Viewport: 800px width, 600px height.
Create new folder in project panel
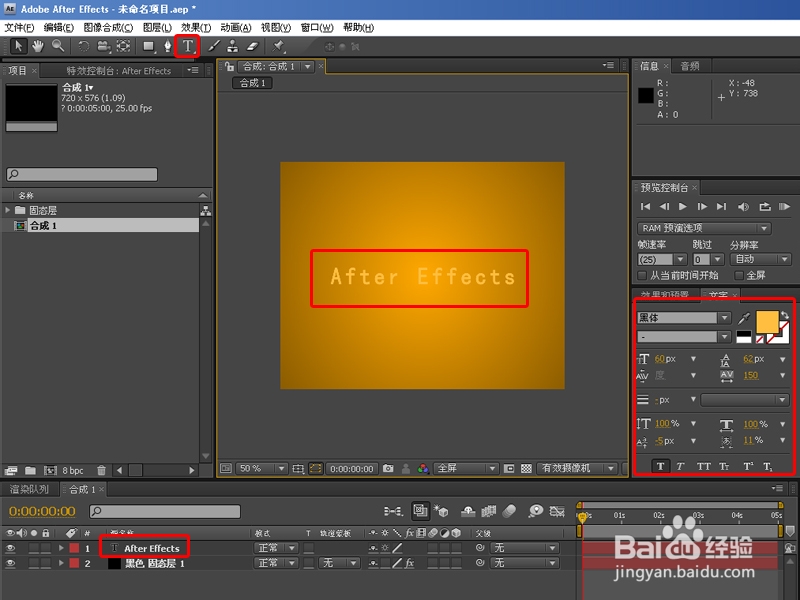tap(31, 470)
